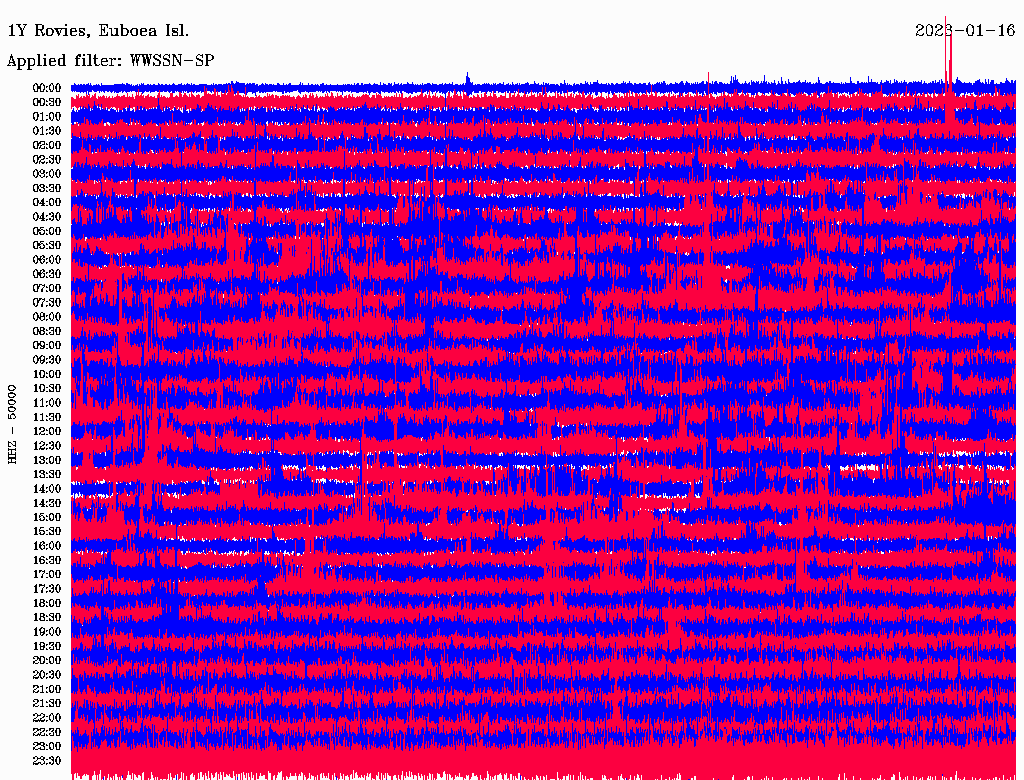
Task: Select the 04:30 time label
Action: tap(47, 216)
